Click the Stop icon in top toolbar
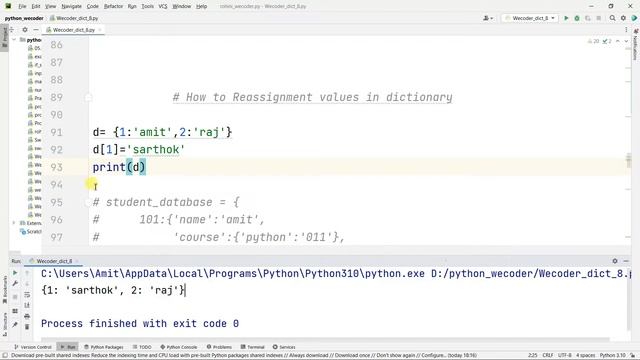 (x=598, y=18)
